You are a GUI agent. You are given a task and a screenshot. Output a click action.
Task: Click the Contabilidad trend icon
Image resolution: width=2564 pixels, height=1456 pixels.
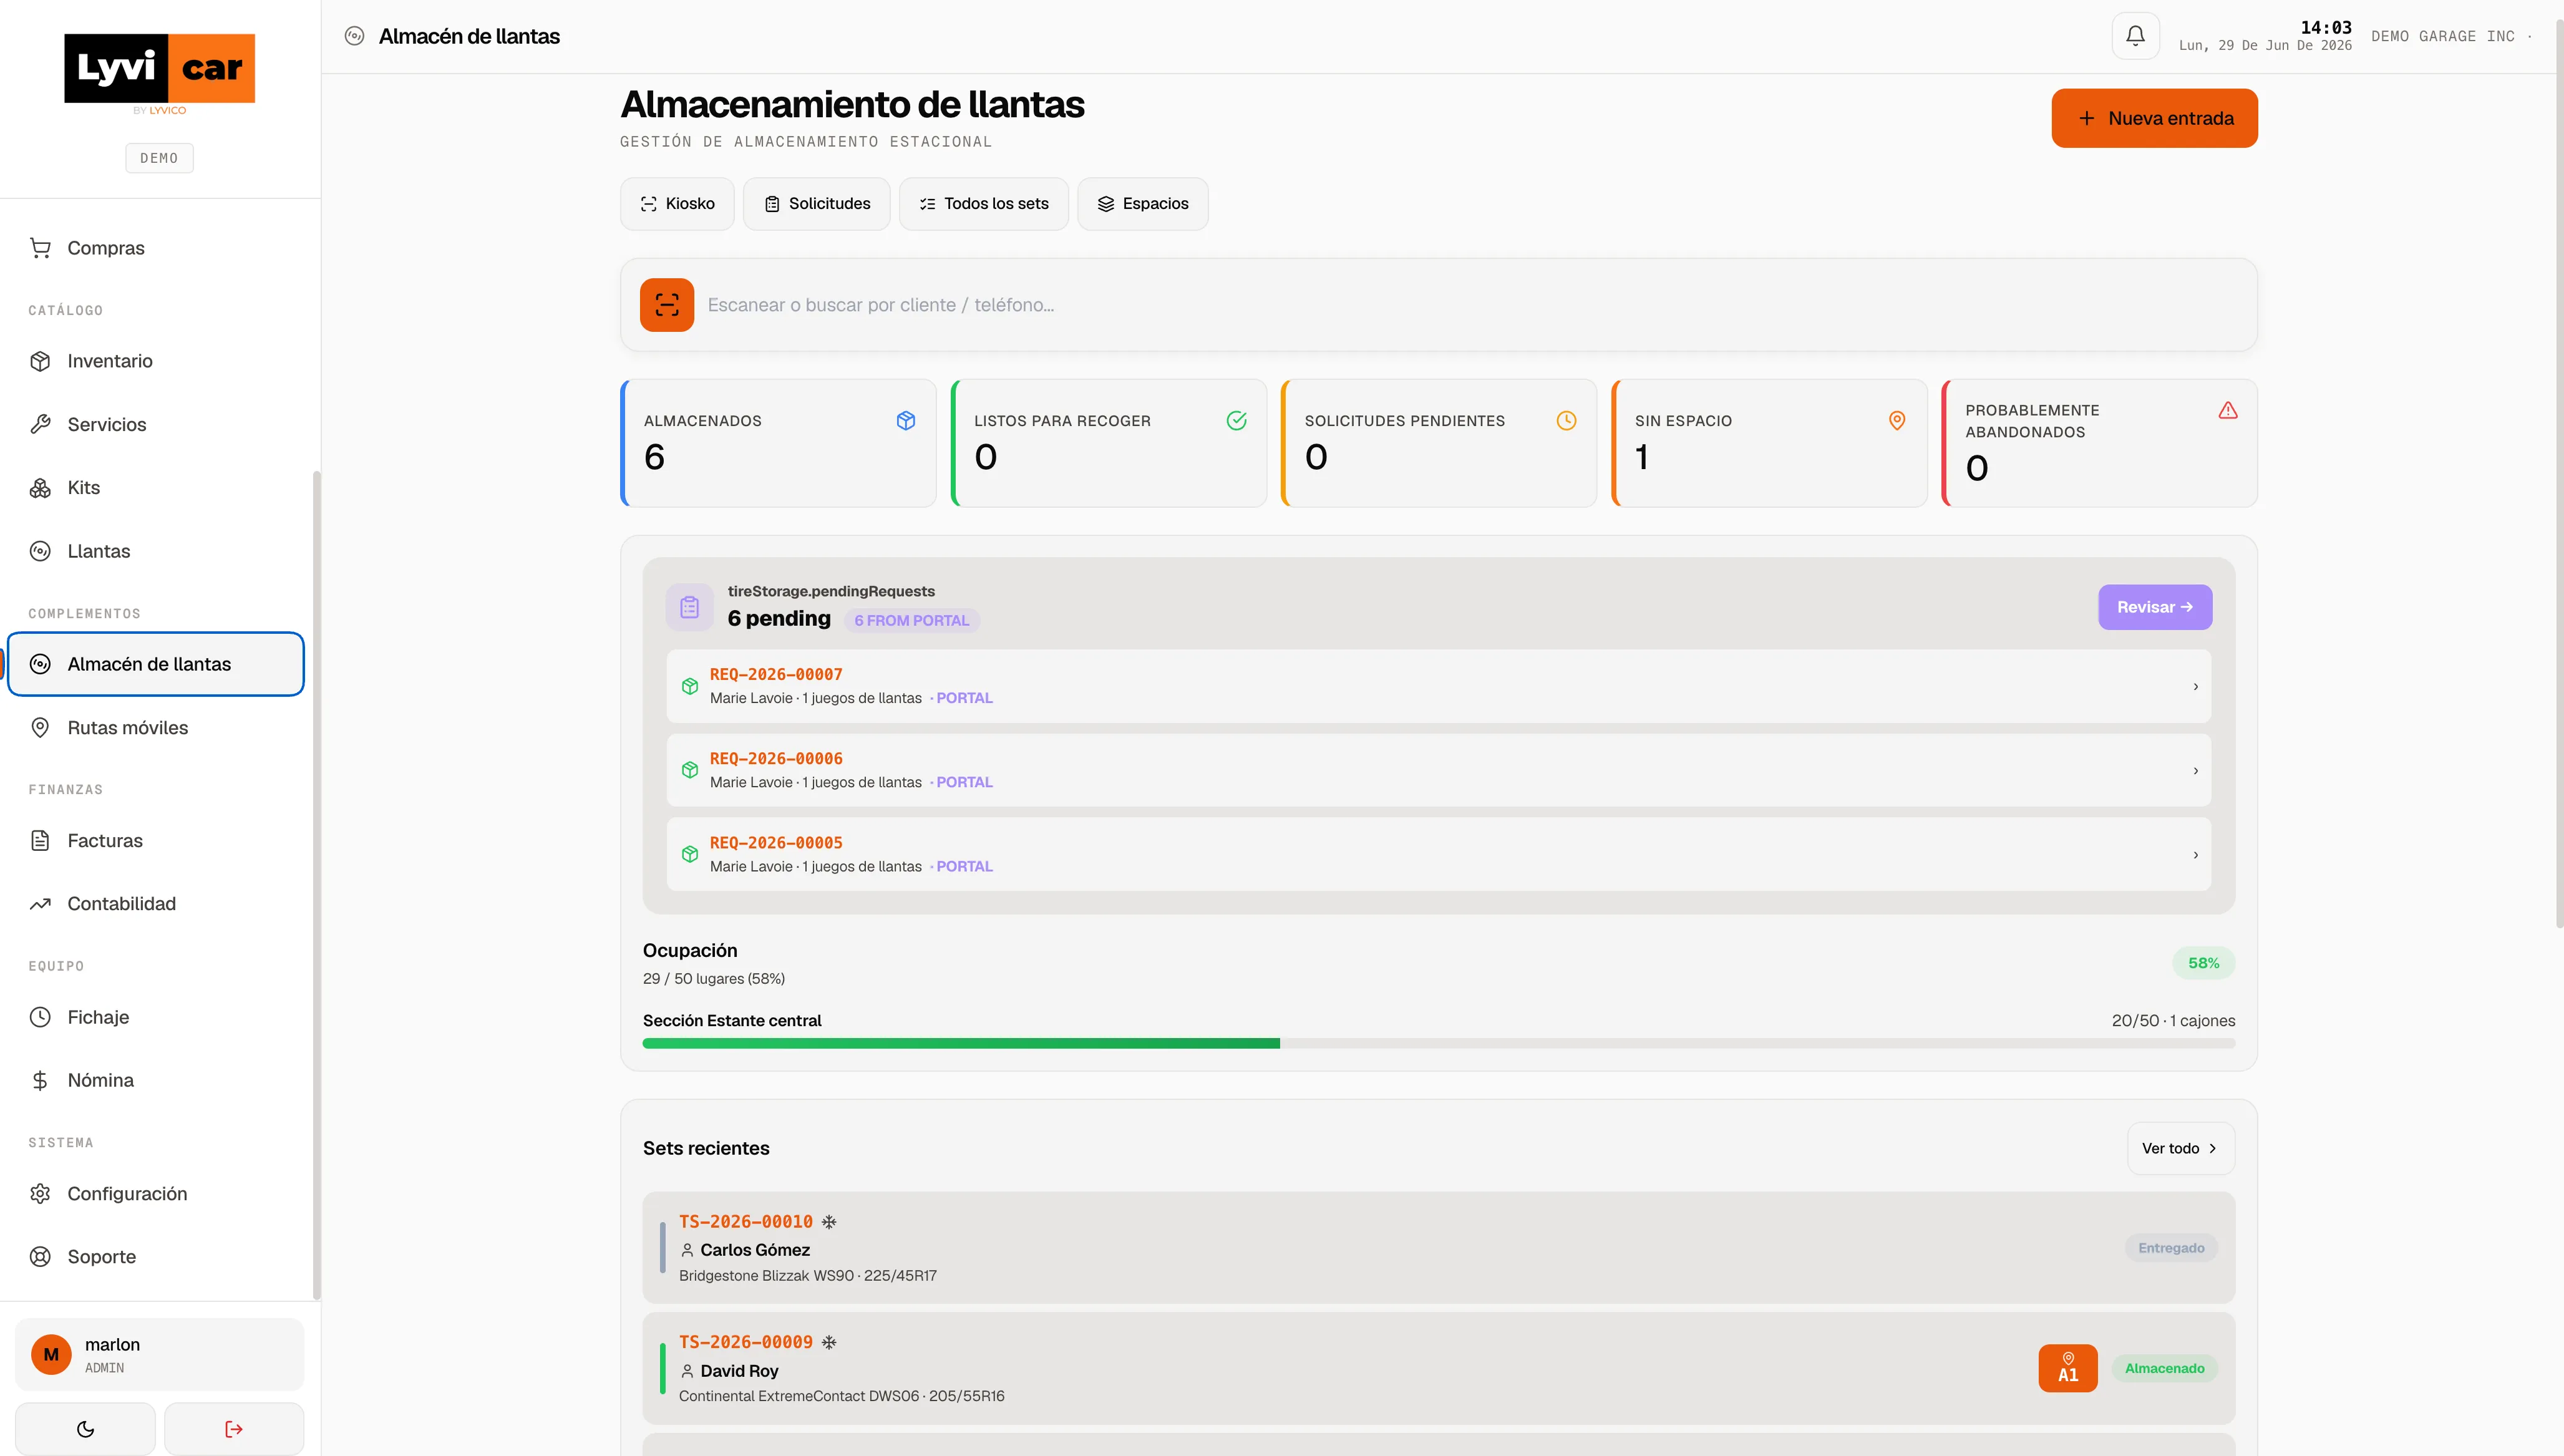[x=40, y=904]
